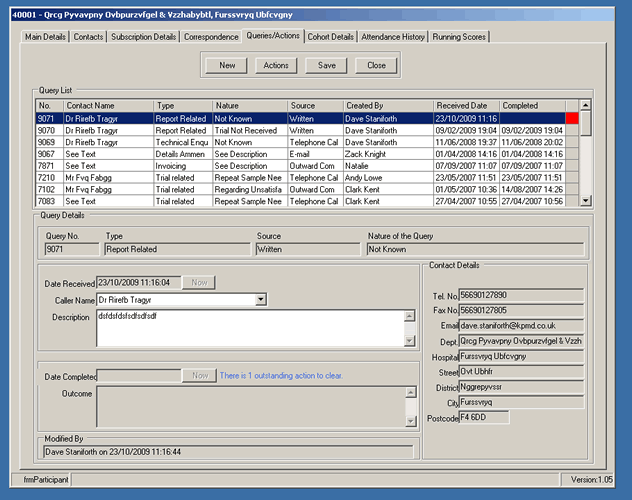Click the Query No. field 9071
The width and height of the screenshot is (632, 500).
click(72, 249)
